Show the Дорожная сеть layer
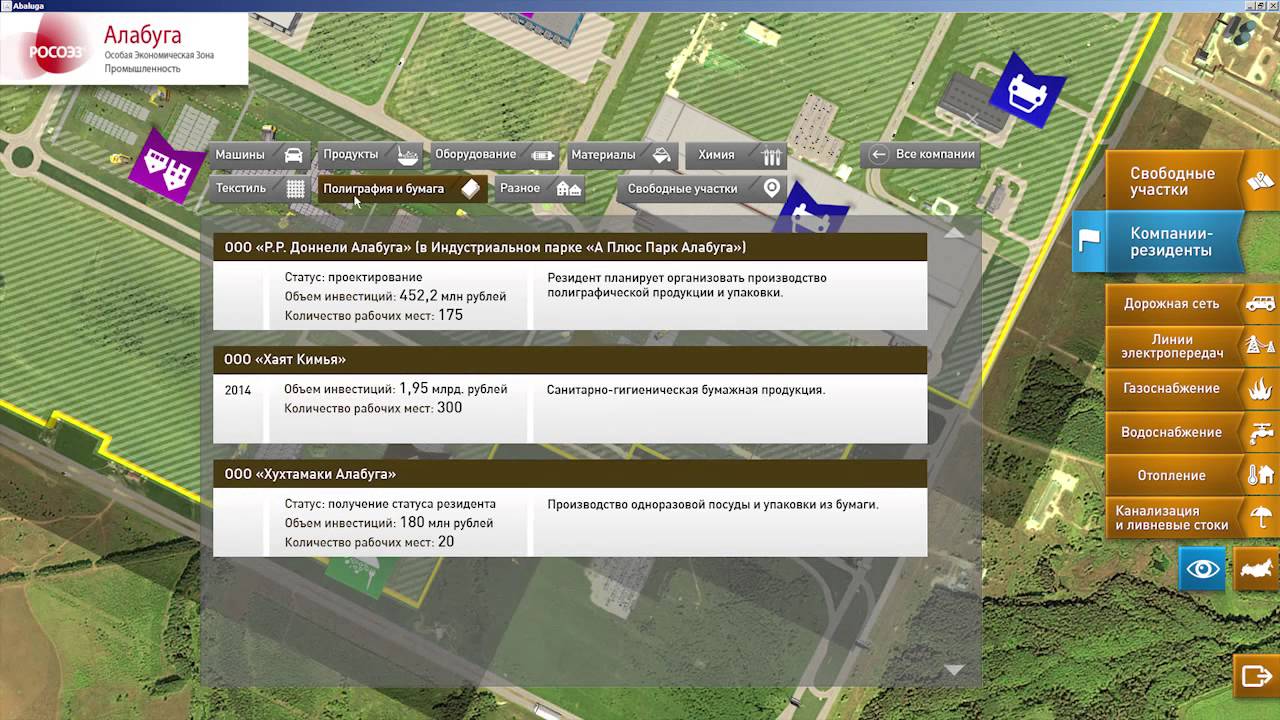The image size is (1280, 720). point(1191,303)
